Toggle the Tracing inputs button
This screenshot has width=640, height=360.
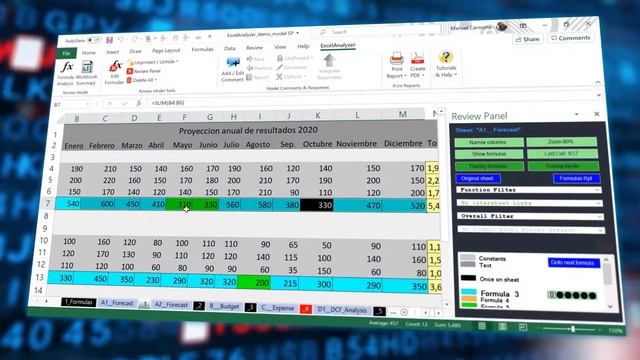[x=563, y=166]
